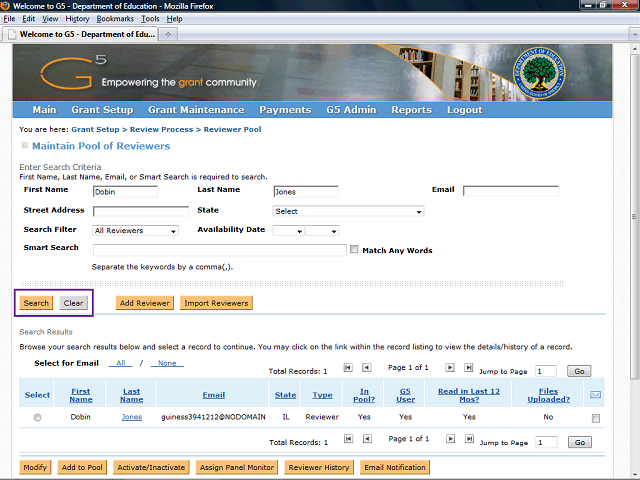Go to first page in bottom pagination
Viewport: 640px width, 480px height.
(x=348, y=439)
